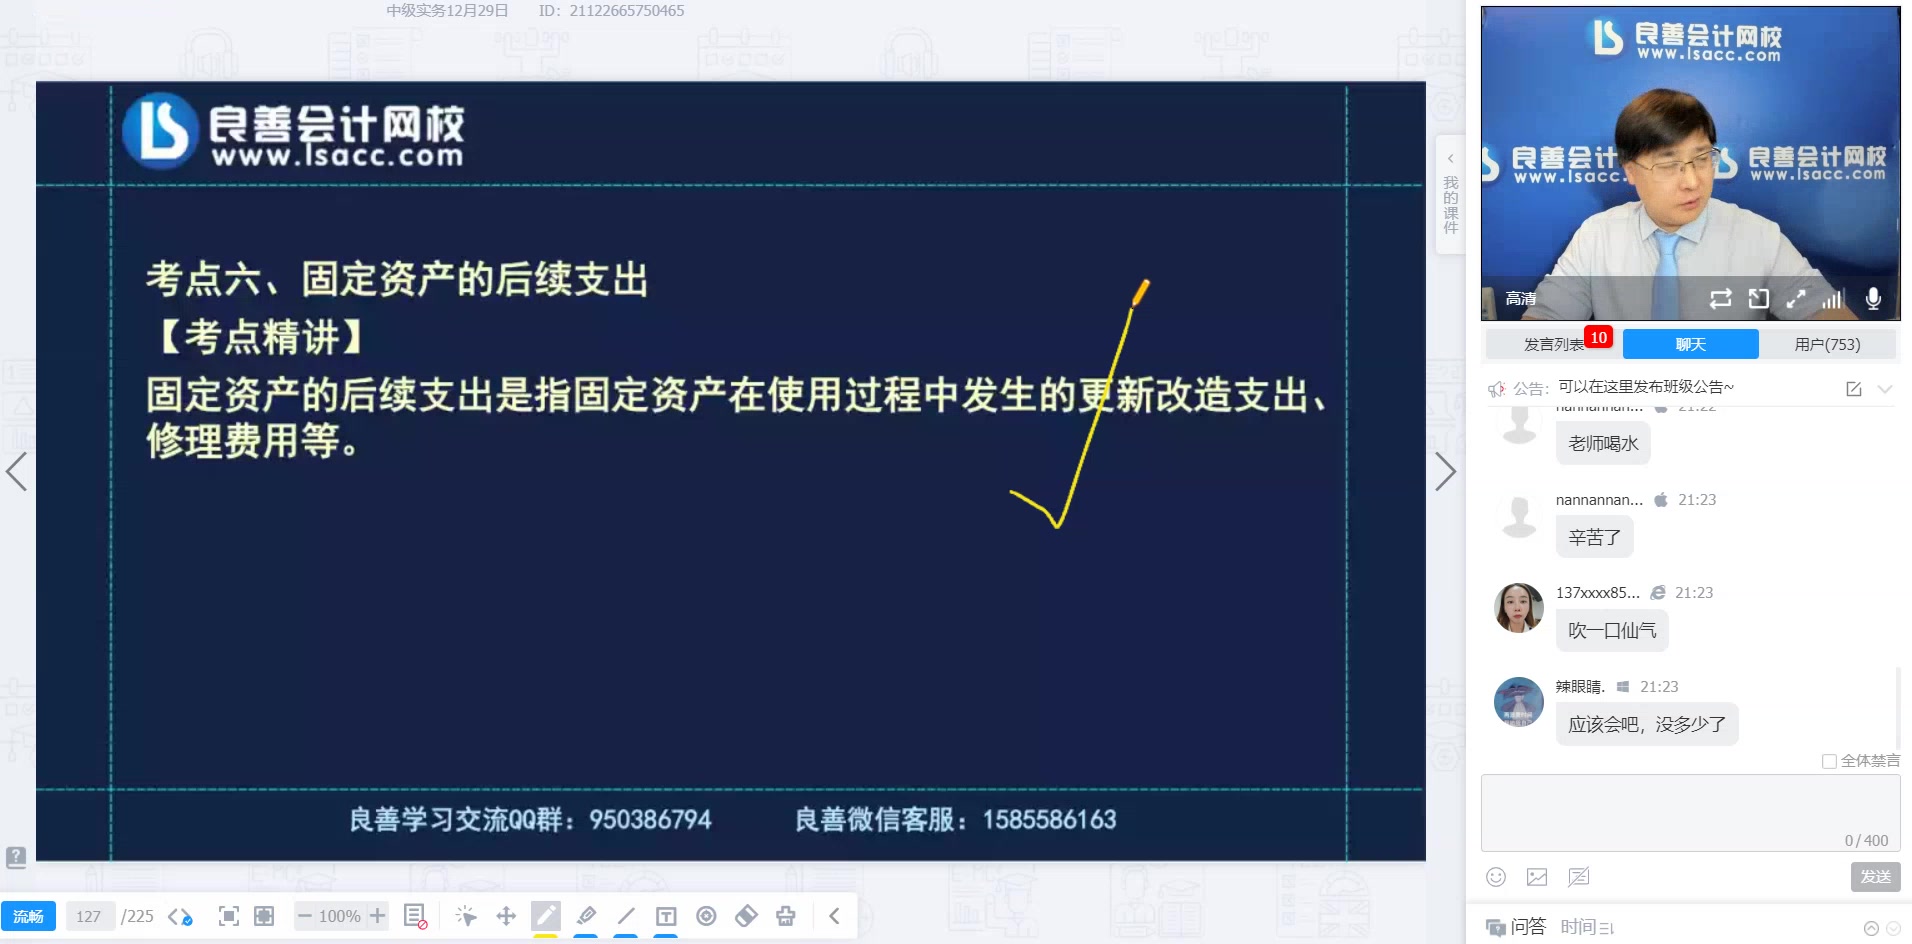Open the page notes disabled icon

tap(415, 916)
